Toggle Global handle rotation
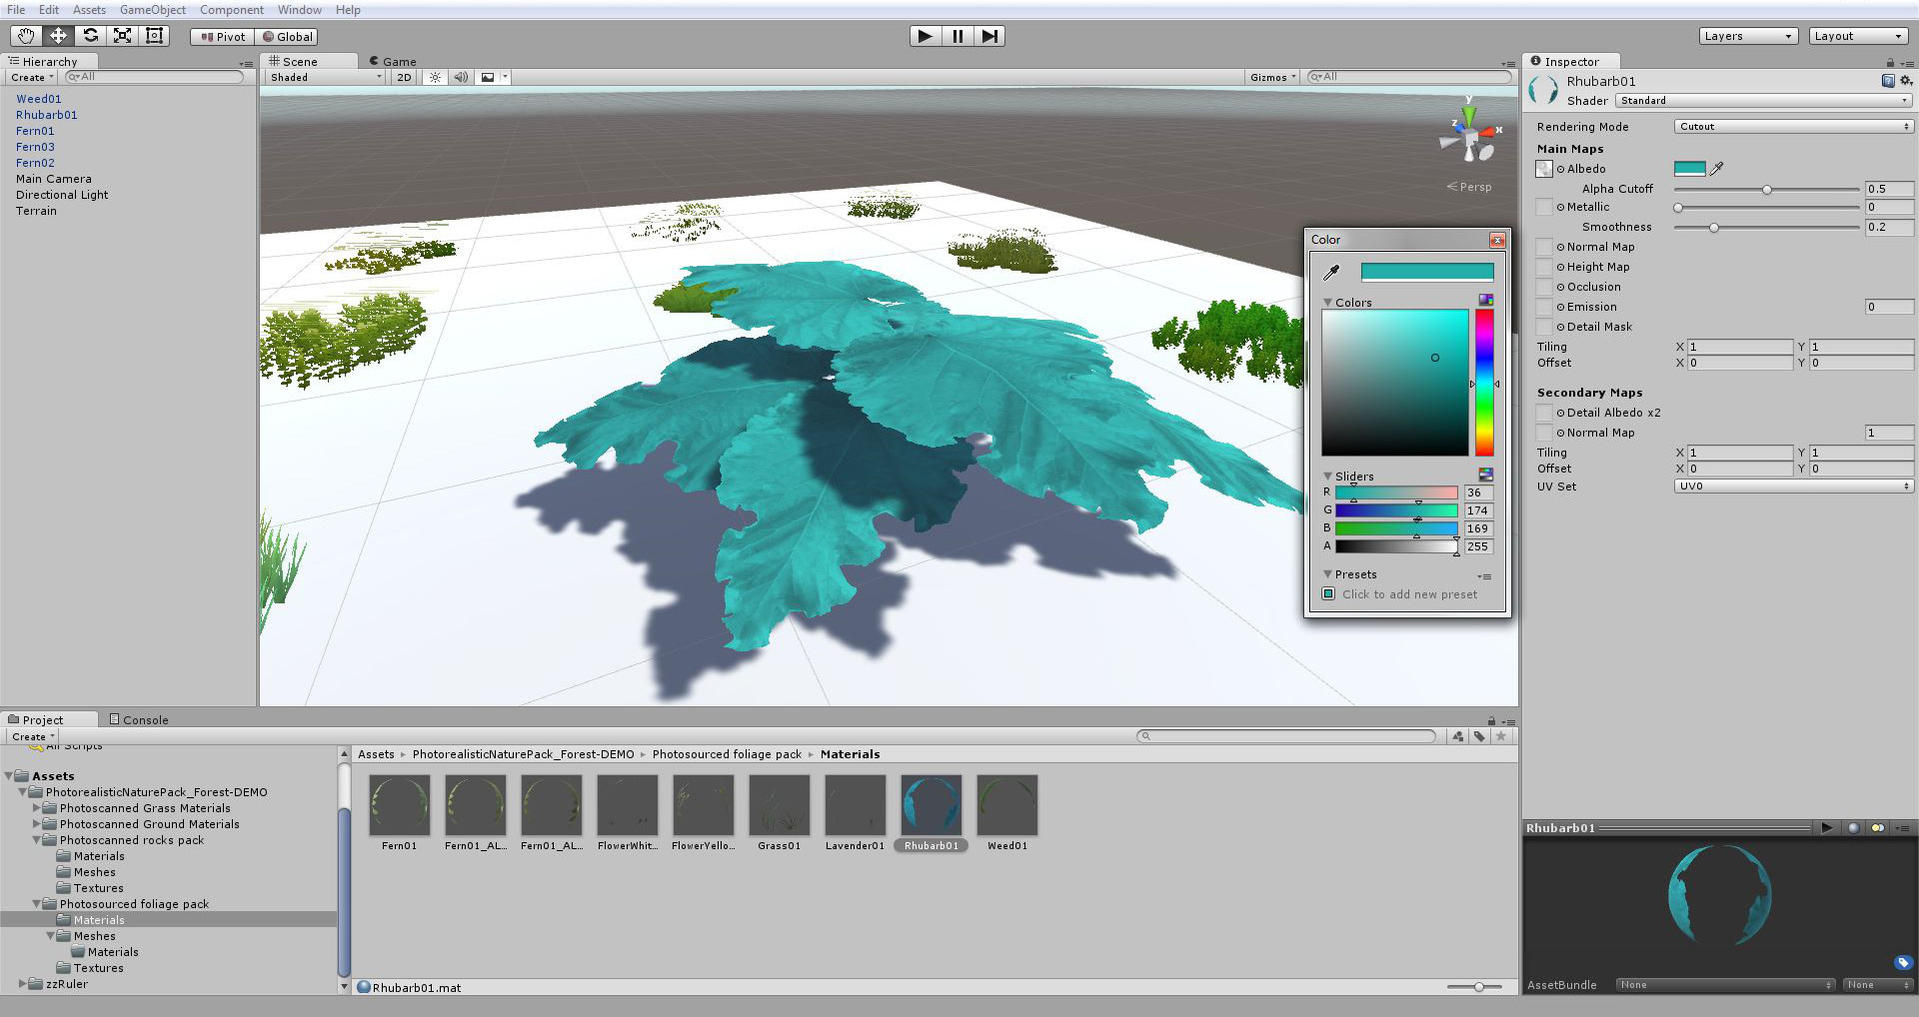1919x1017 pixels. coord(287,36)
